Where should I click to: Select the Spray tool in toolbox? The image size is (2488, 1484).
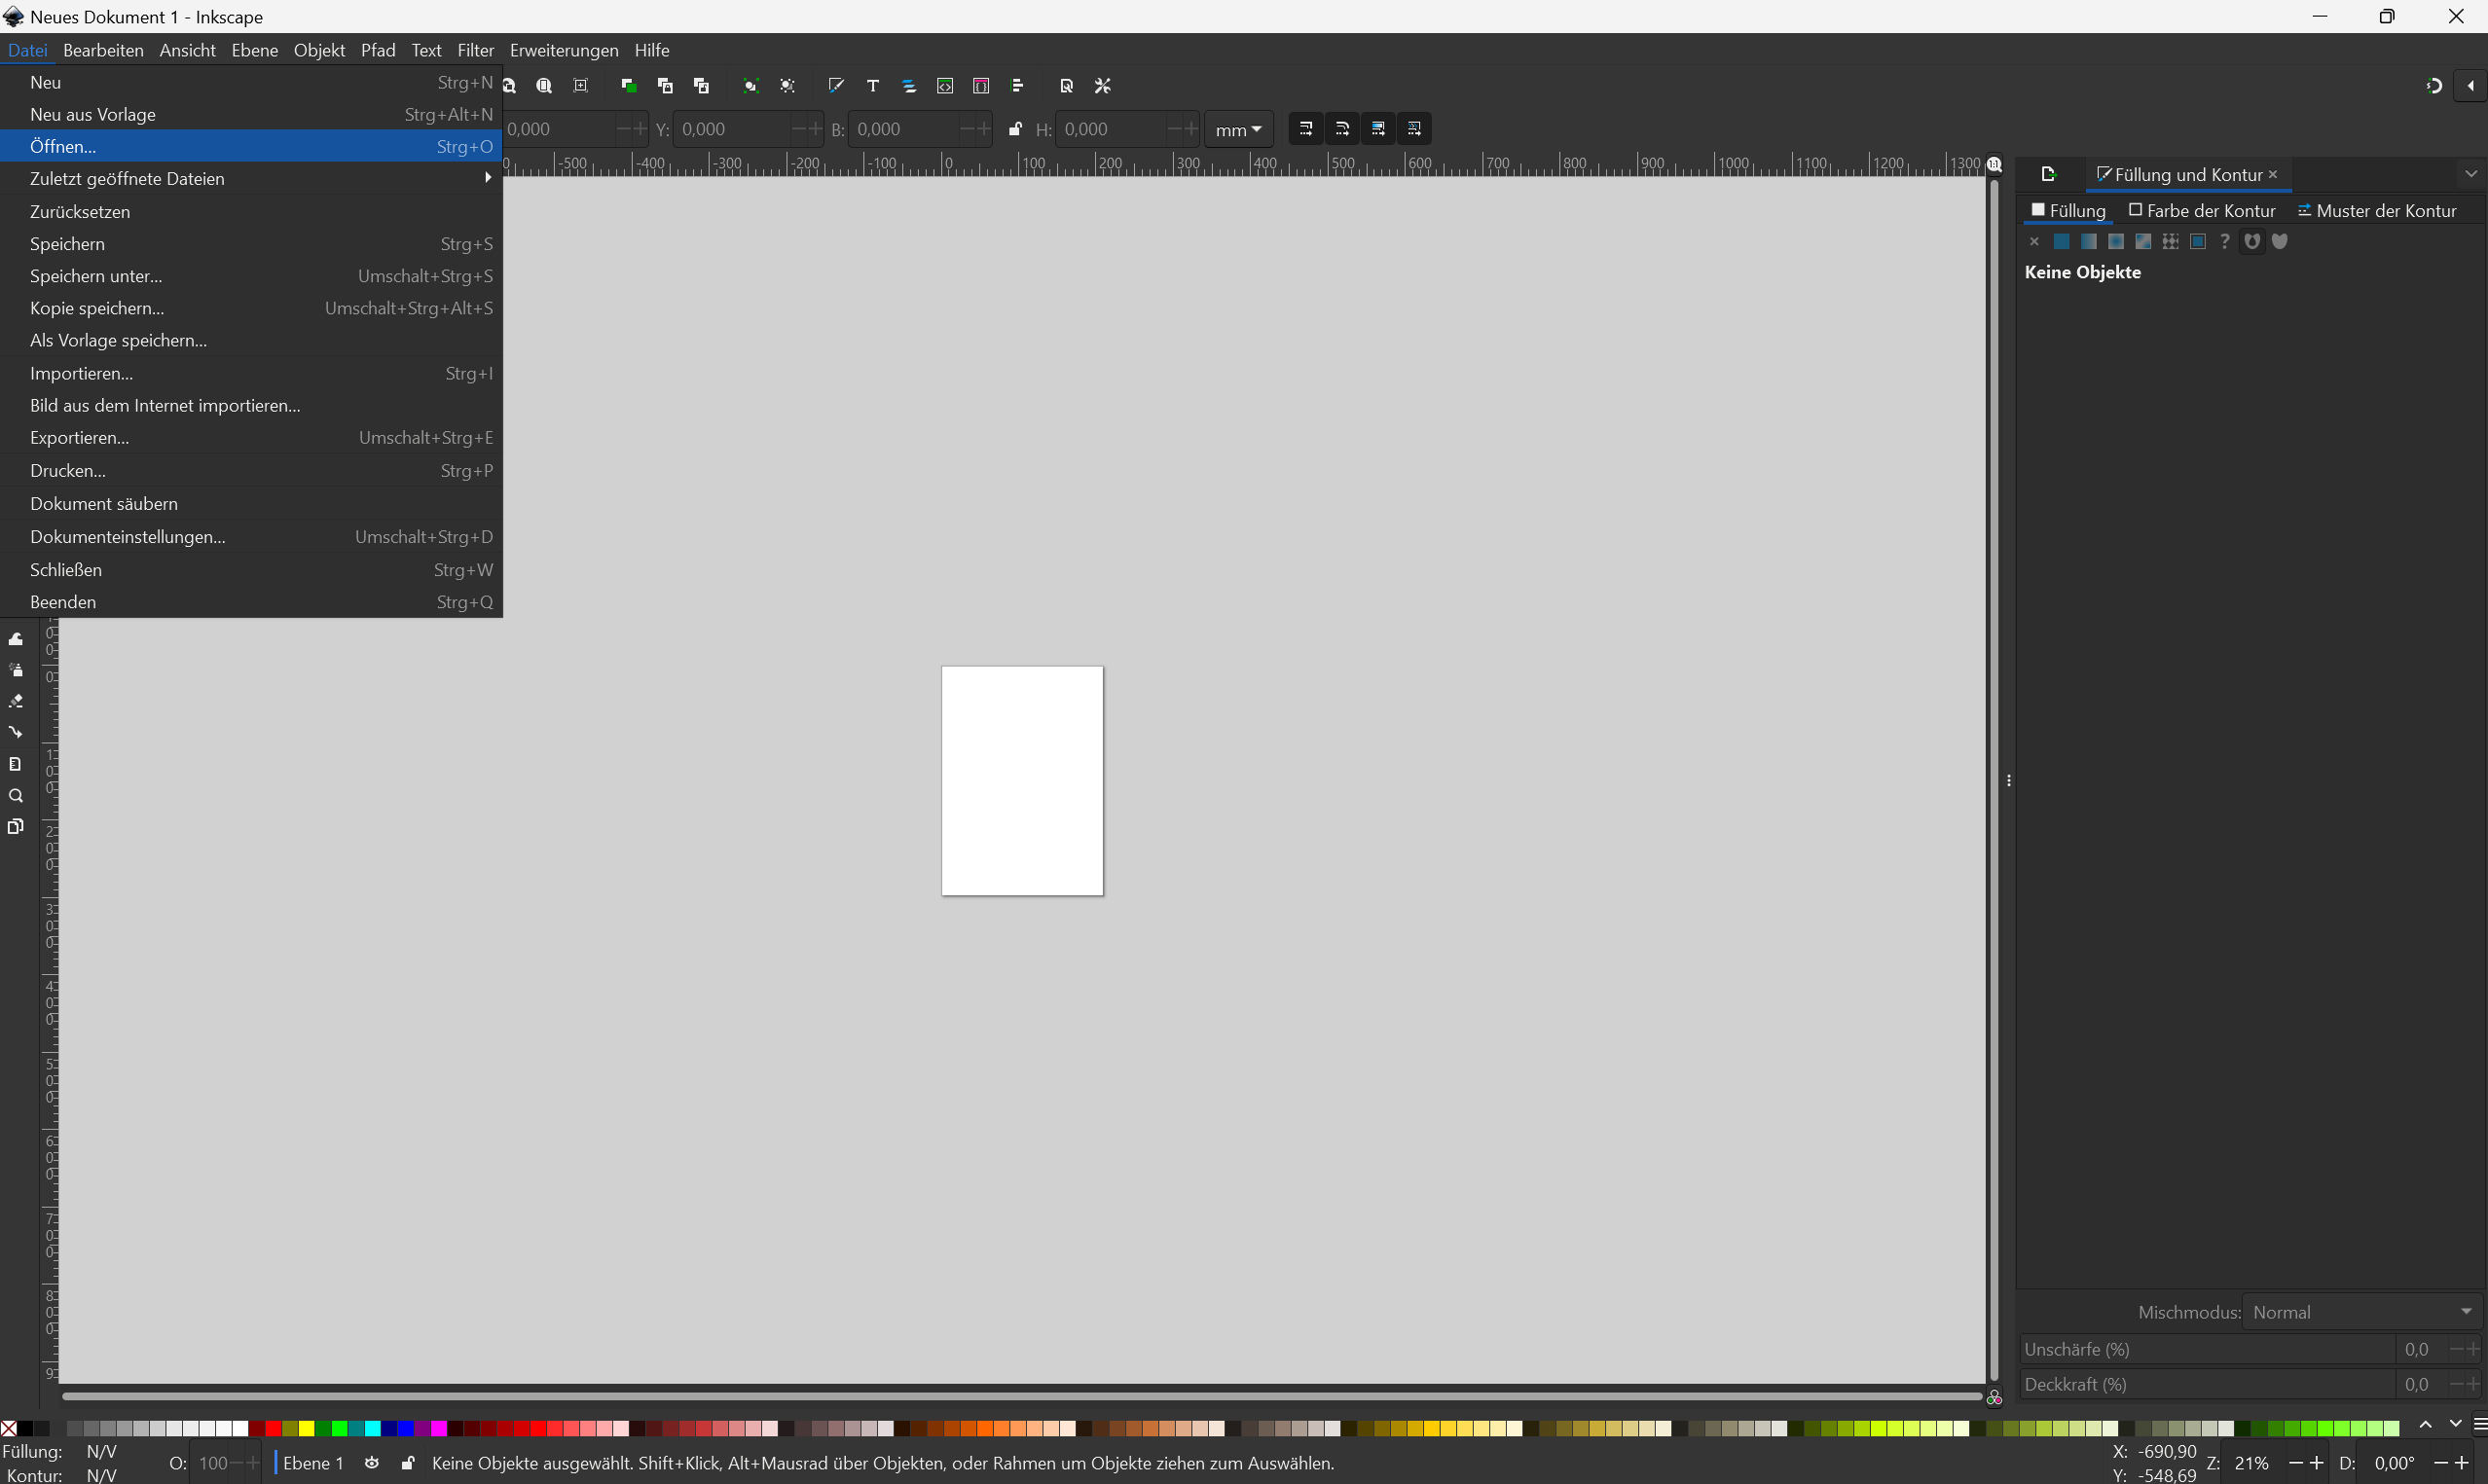pyautogui.click(x=16, y=670)
